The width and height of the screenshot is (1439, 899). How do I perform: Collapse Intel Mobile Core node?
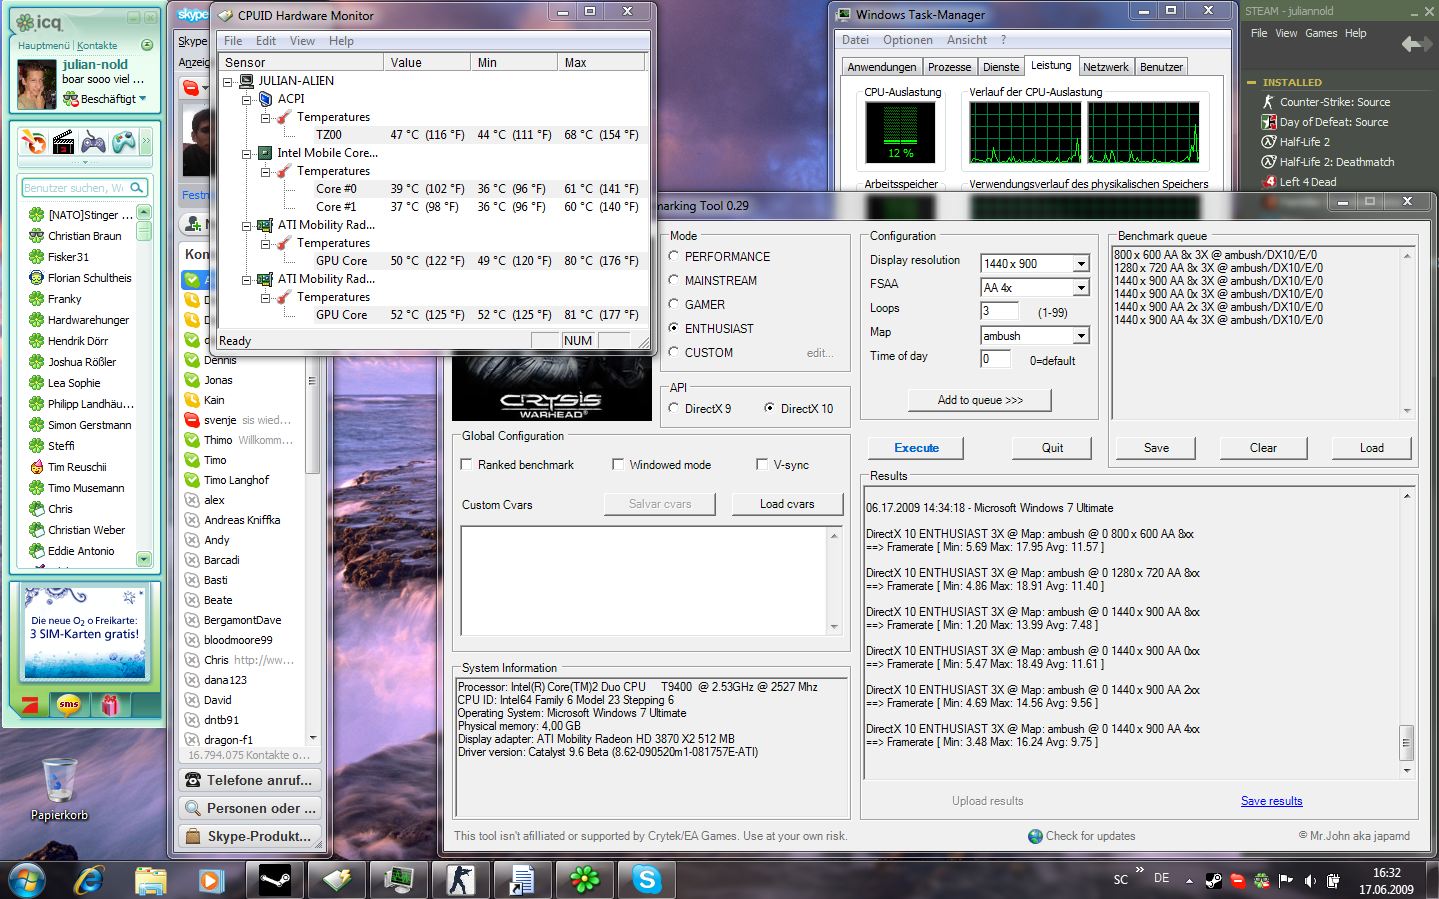247,153
